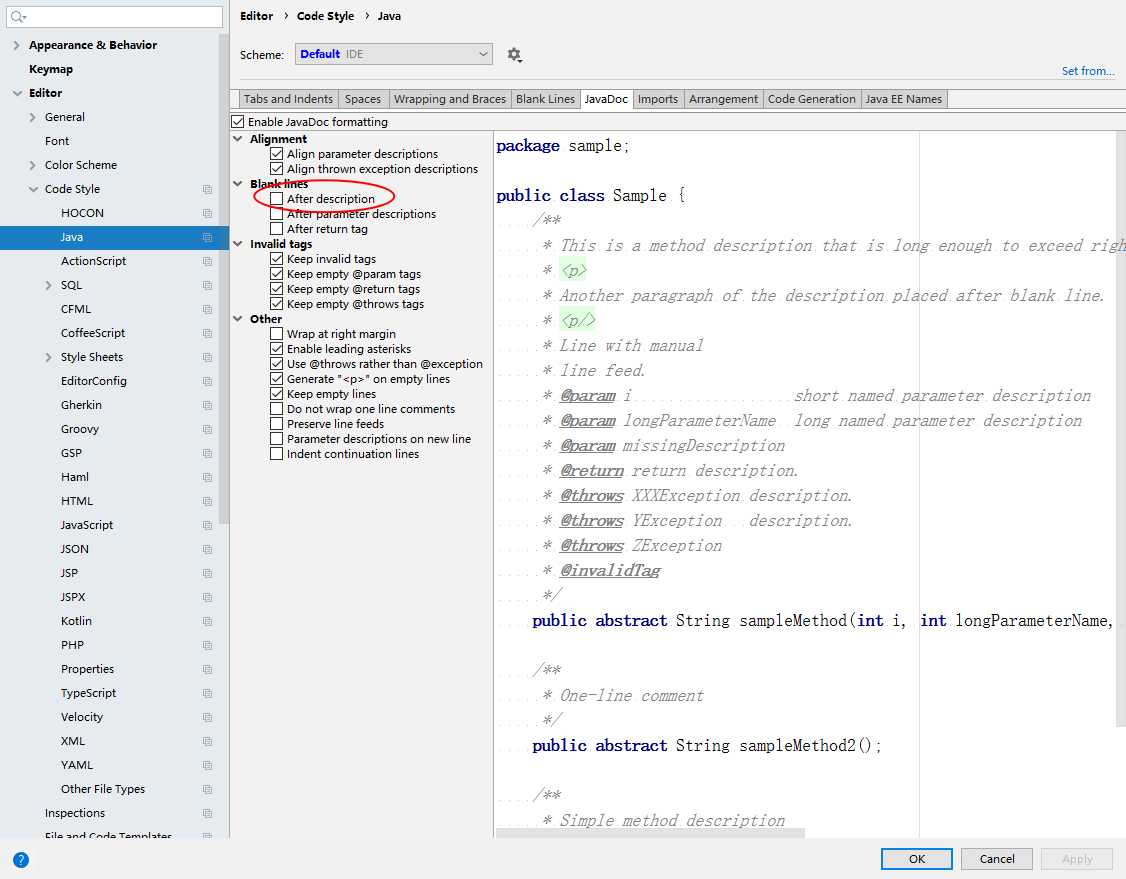Switch to the Imports tab
This screenshot has height=879, width=1126.
point(658,99)
